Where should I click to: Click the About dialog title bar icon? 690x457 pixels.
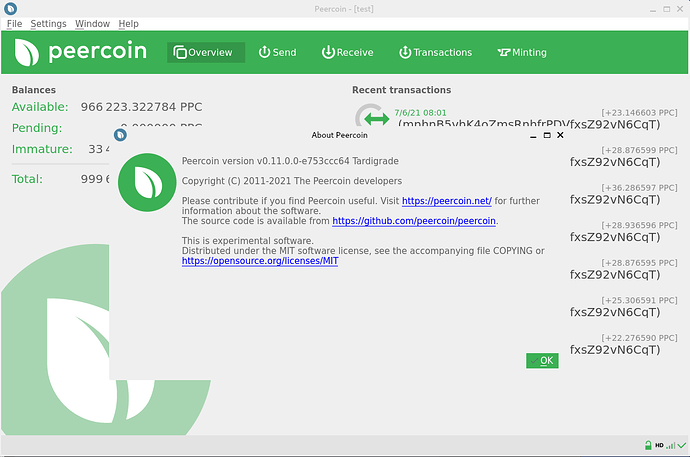(120, 135)
